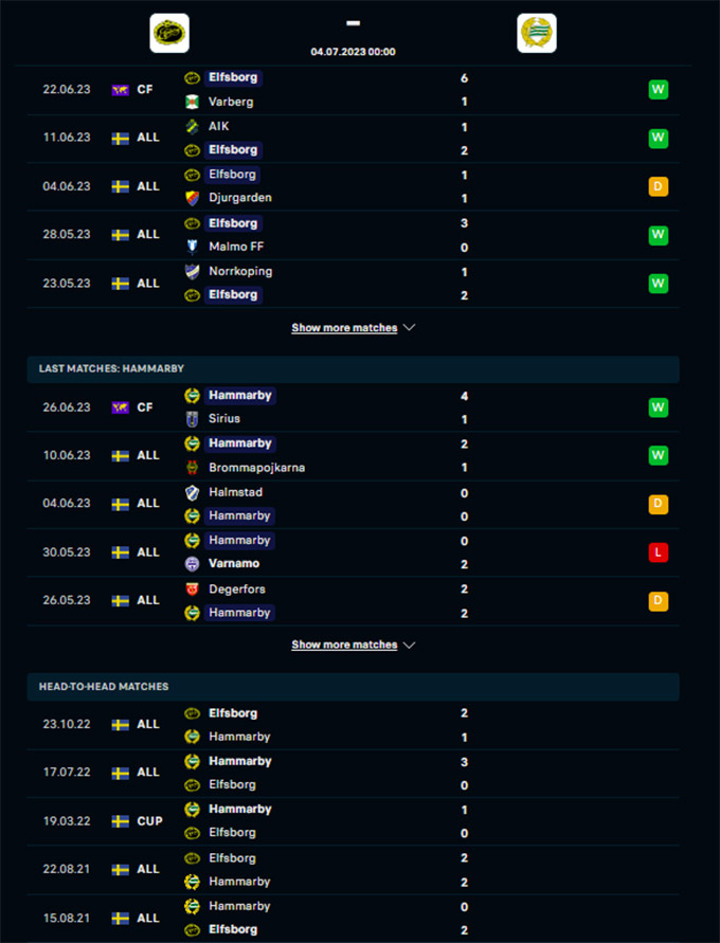Screen dimensions: 720x943
Task: Click Show more matches link under Hammarby
Action: (344, 645)
